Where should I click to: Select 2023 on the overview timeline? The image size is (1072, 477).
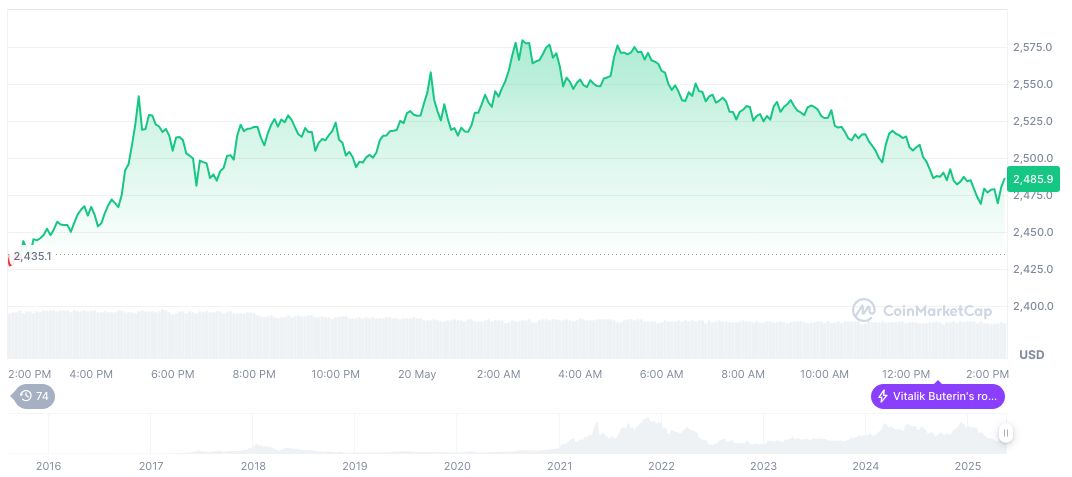763,466
